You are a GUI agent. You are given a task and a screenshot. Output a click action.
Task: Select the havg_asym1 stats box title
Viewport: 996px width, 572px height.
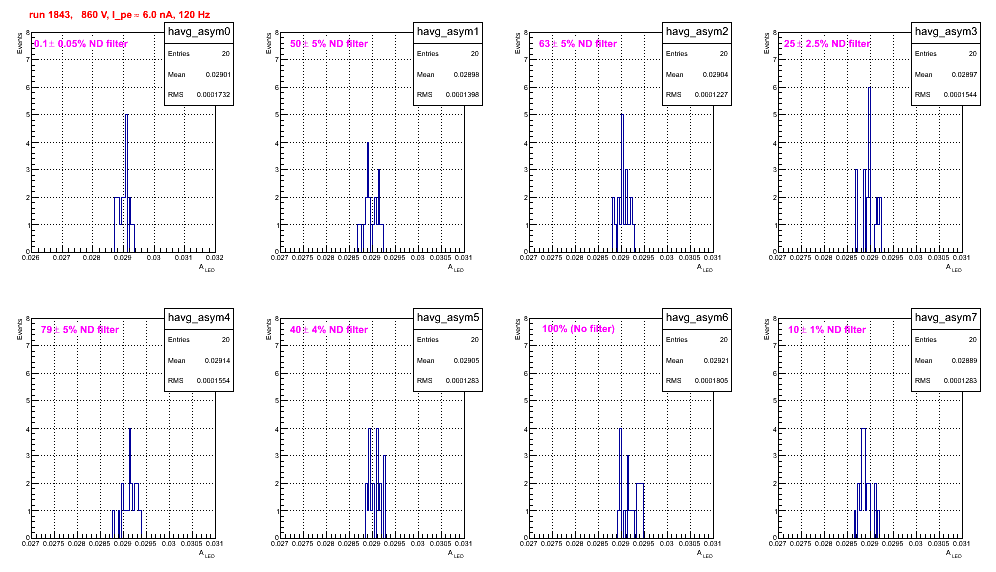tap(448, 32)
